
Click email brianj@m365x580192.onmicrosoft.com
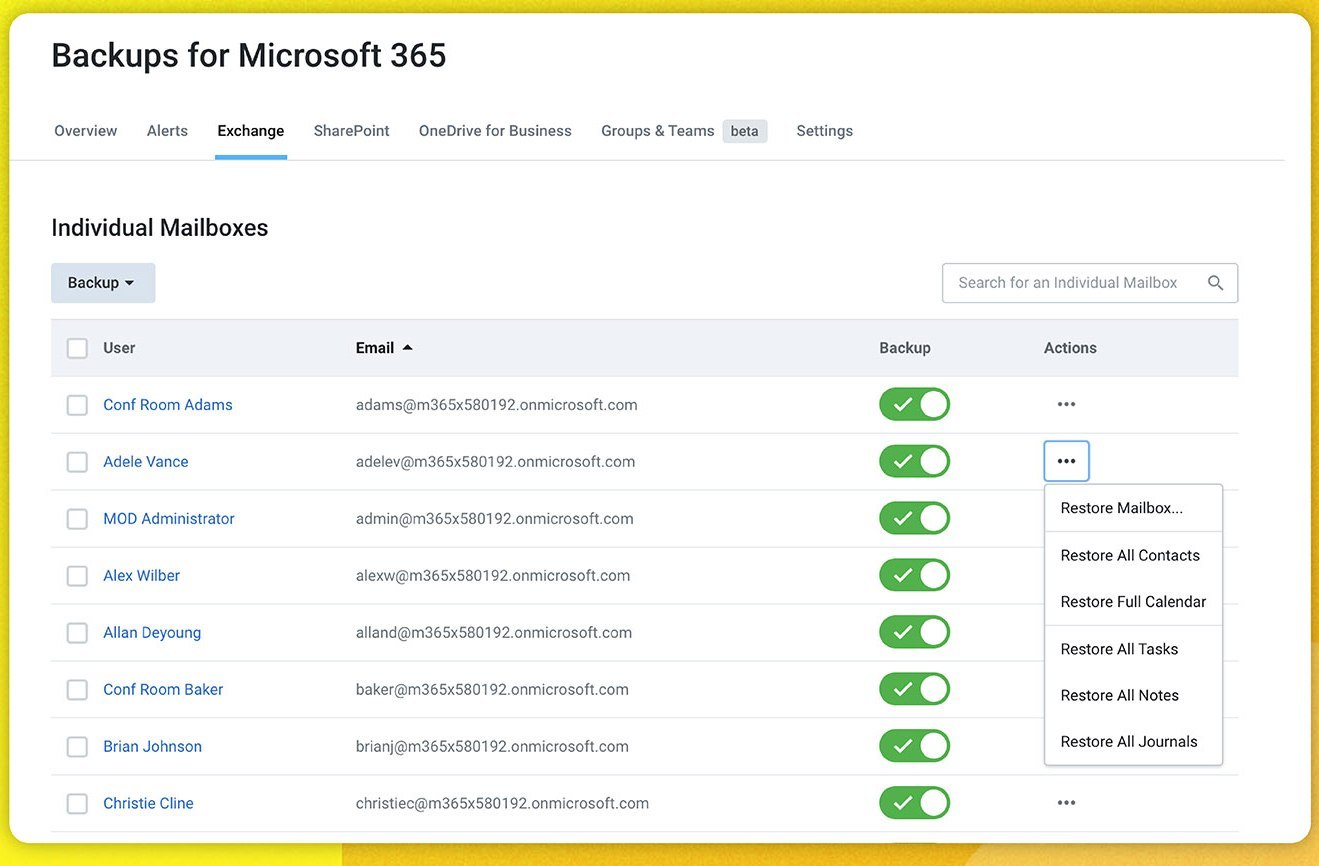point(492,747)
